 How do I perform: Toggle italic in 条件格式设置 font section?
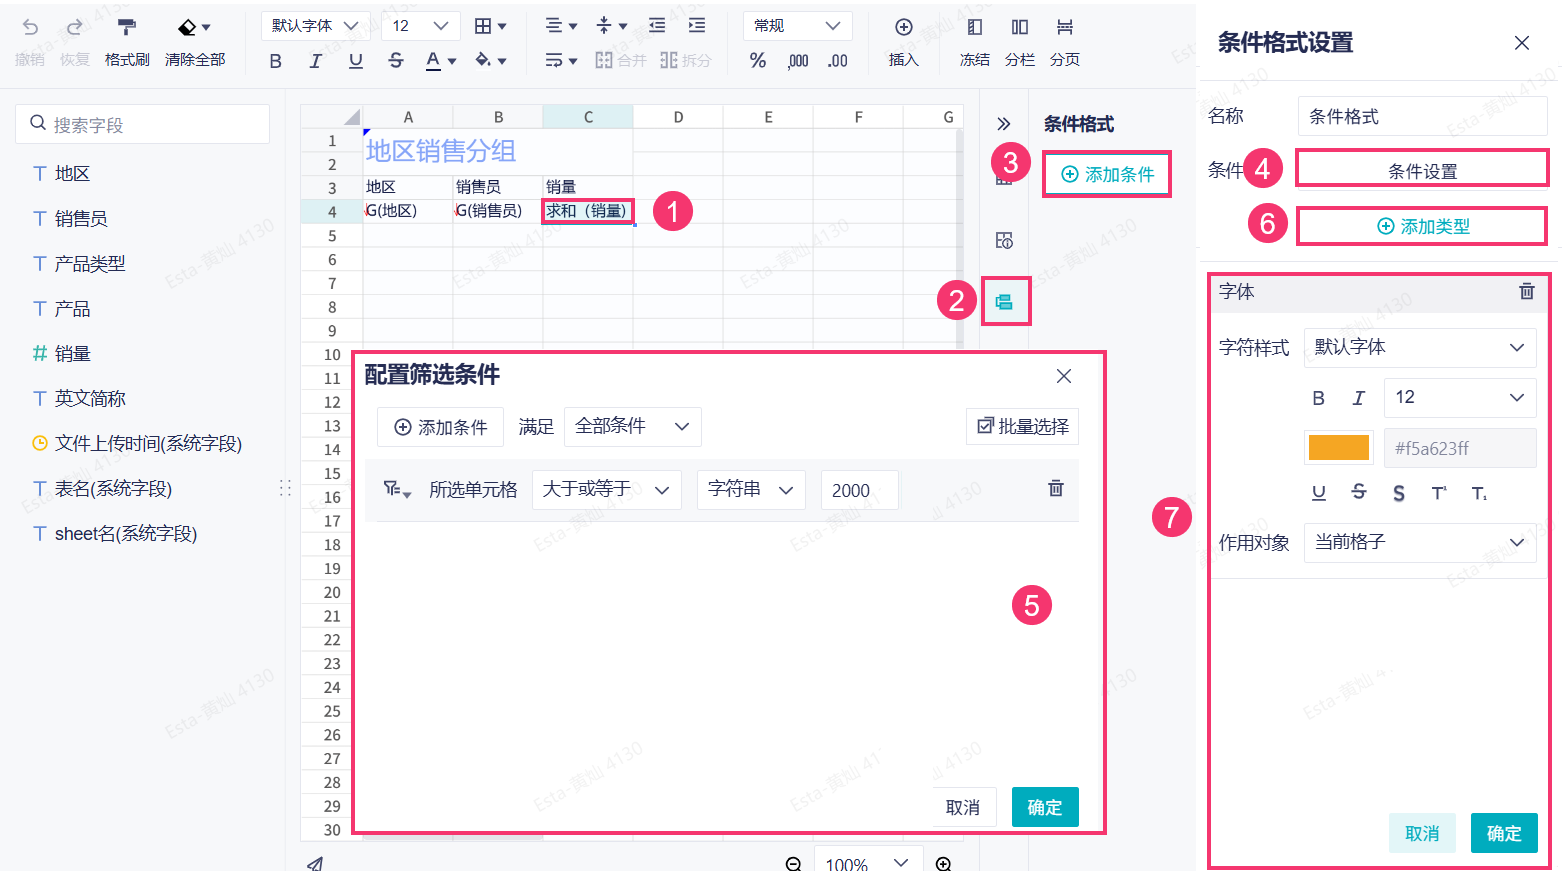[x=1358, y=398]
